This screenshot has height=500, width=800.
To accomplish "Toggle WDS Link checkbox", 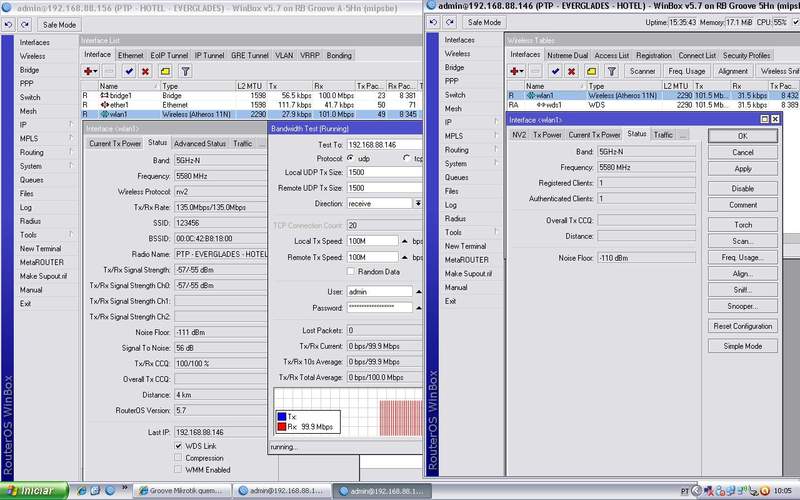I will (x=178, y=445).
